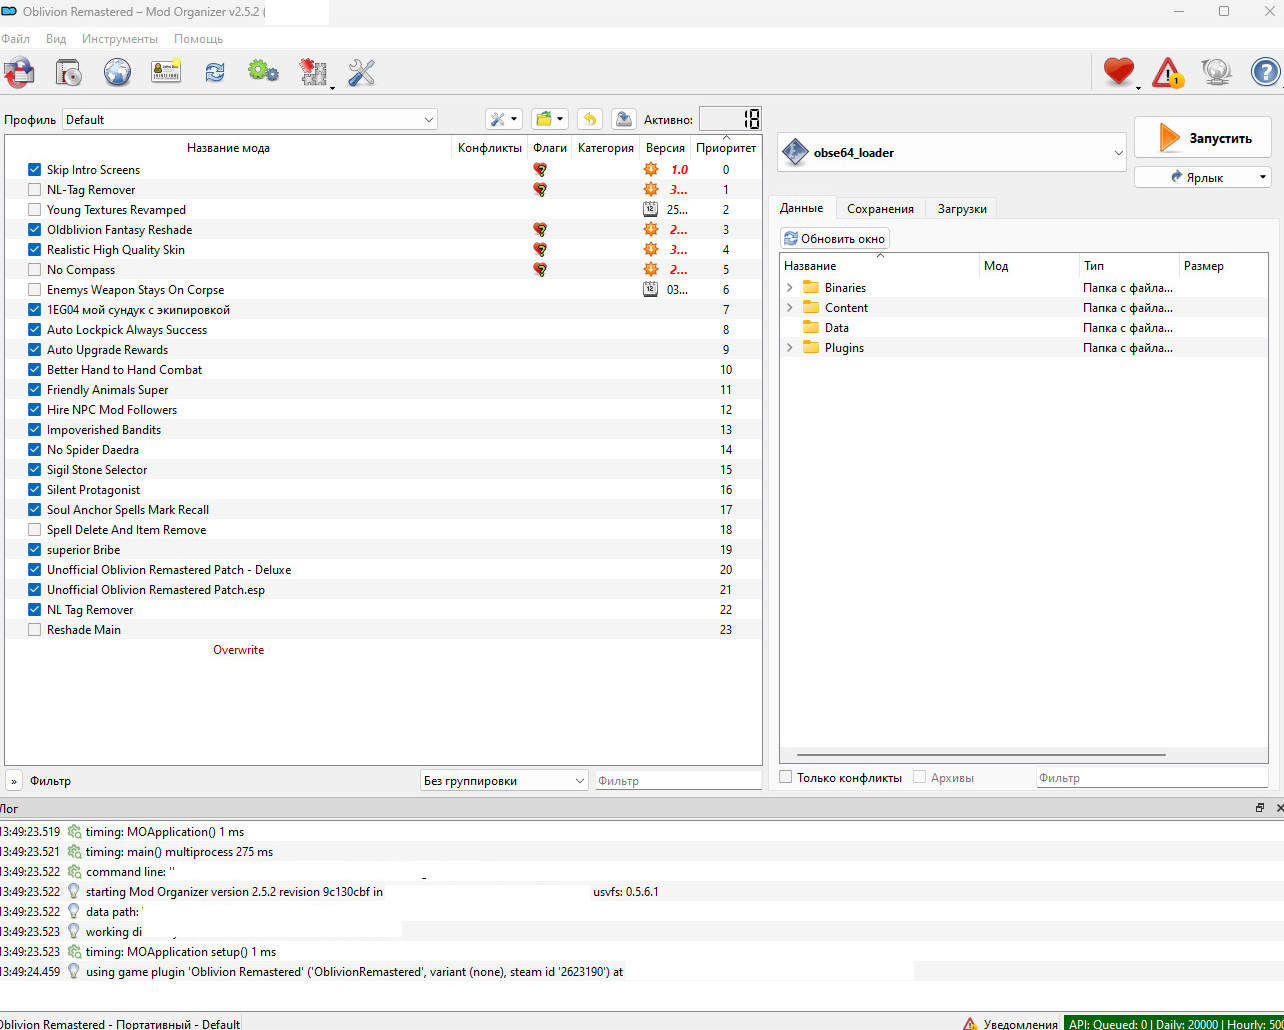Image resolution: width=1284 pixels, height=1030 pixels.
Task: Enable the Reshade Main mod checkbox
Action: (x=35, y=630)
